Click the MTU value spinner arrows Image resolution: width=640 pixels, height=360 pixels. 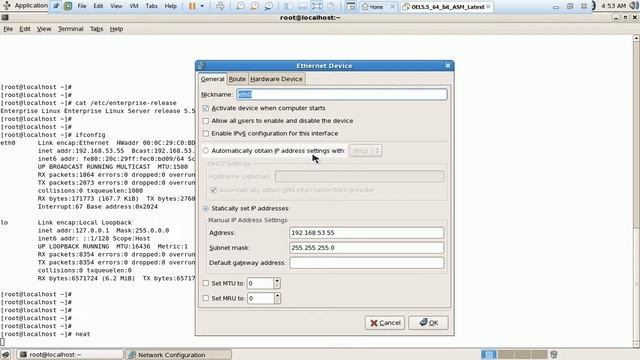pos(277,283)
